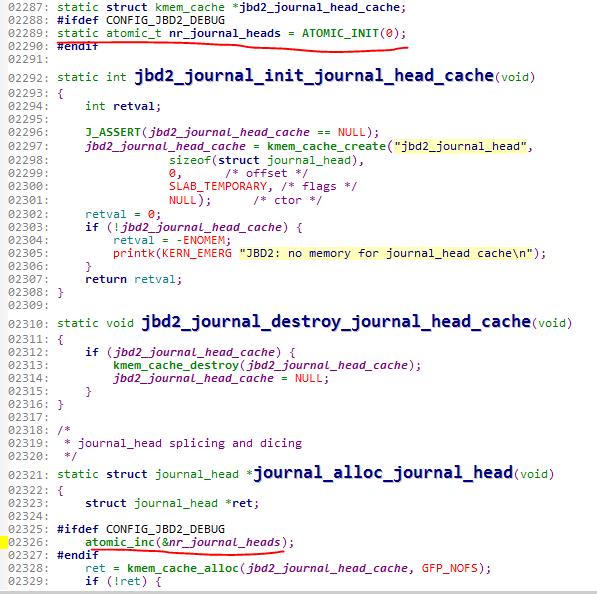The height and width of the screenshot is (594, 597).
Task: Select the ATOMIC_INIT macro on line 02289
Action: [340, 33]
